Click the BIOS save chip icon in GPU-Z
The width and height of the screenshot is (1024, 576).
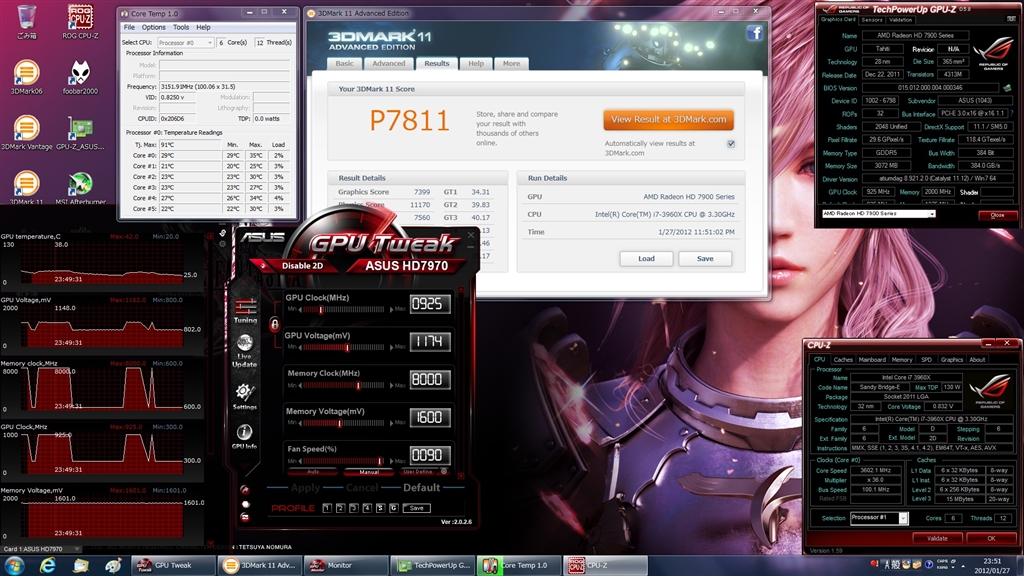click(1007, 88)
